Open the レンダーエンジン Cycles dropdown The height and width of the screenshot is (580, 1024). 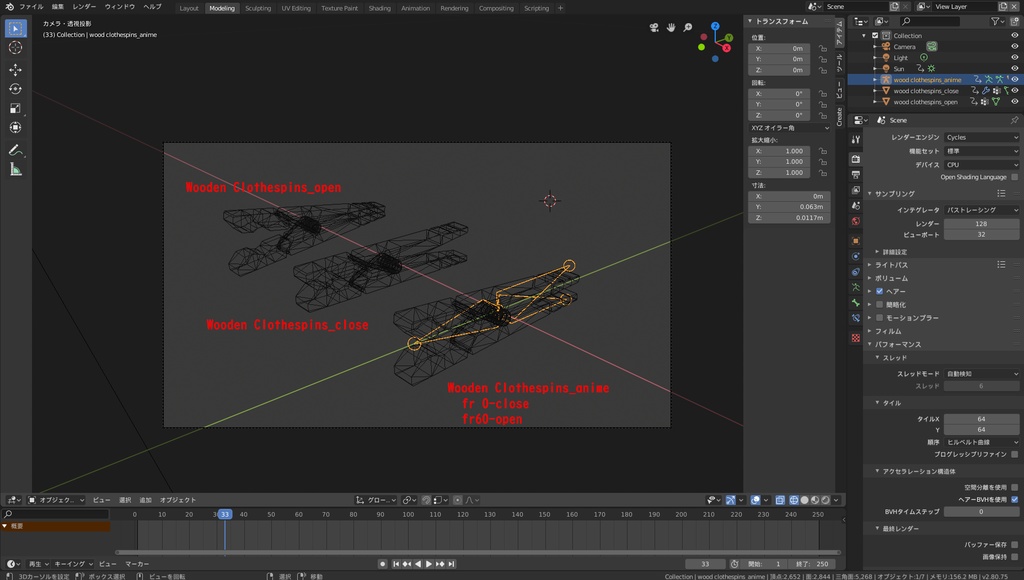(981, 137)
